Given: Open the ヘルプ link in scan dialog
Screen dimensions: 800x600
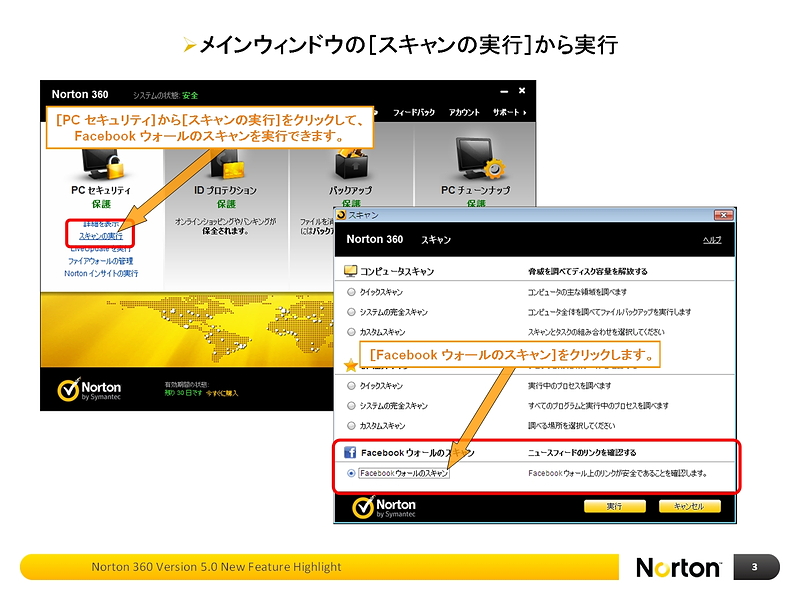Looking at the screenshot, I should click(712, 240).
